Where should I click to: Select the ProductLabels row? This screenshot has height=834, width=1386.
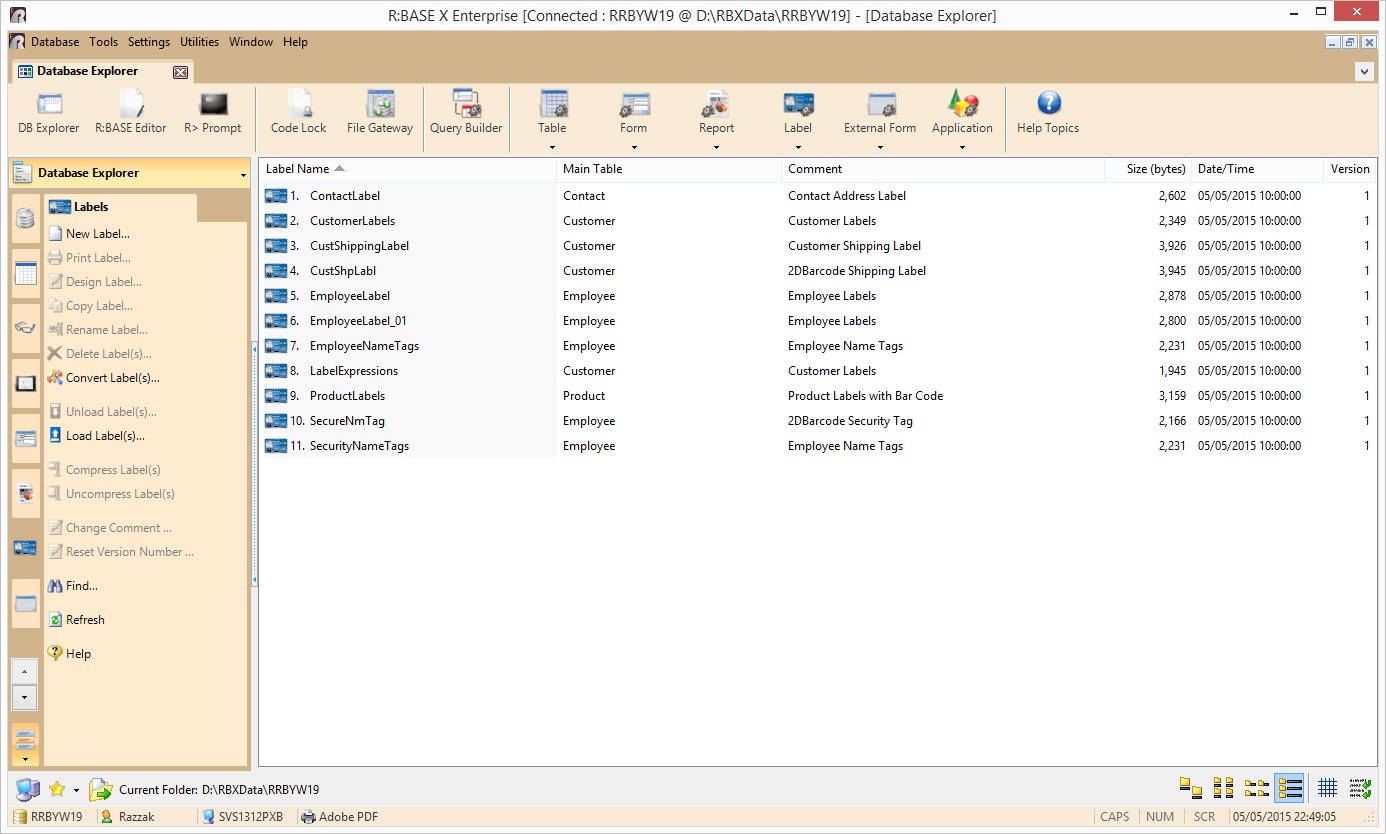pyautogui.click(x=347, y=396)
